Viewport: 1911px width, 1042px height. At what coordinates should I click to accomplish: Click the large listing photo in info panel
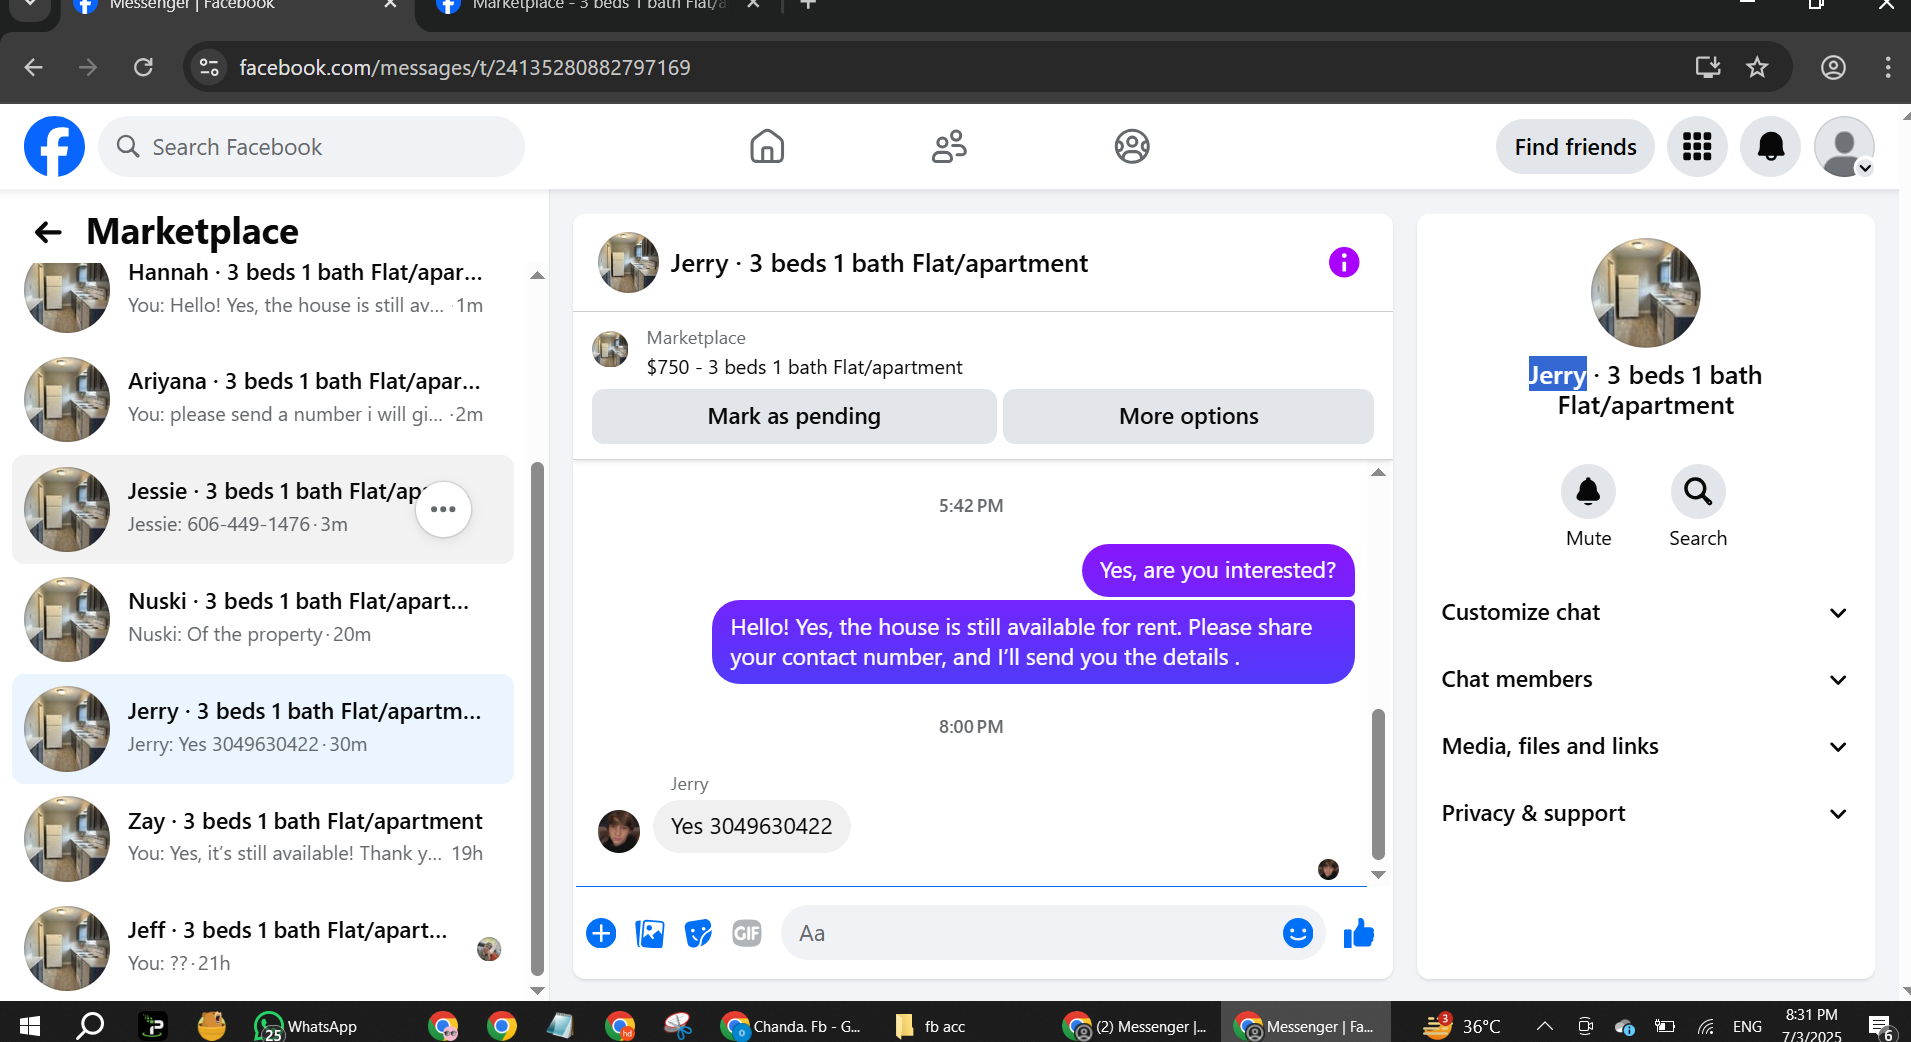pos(1645,293)
